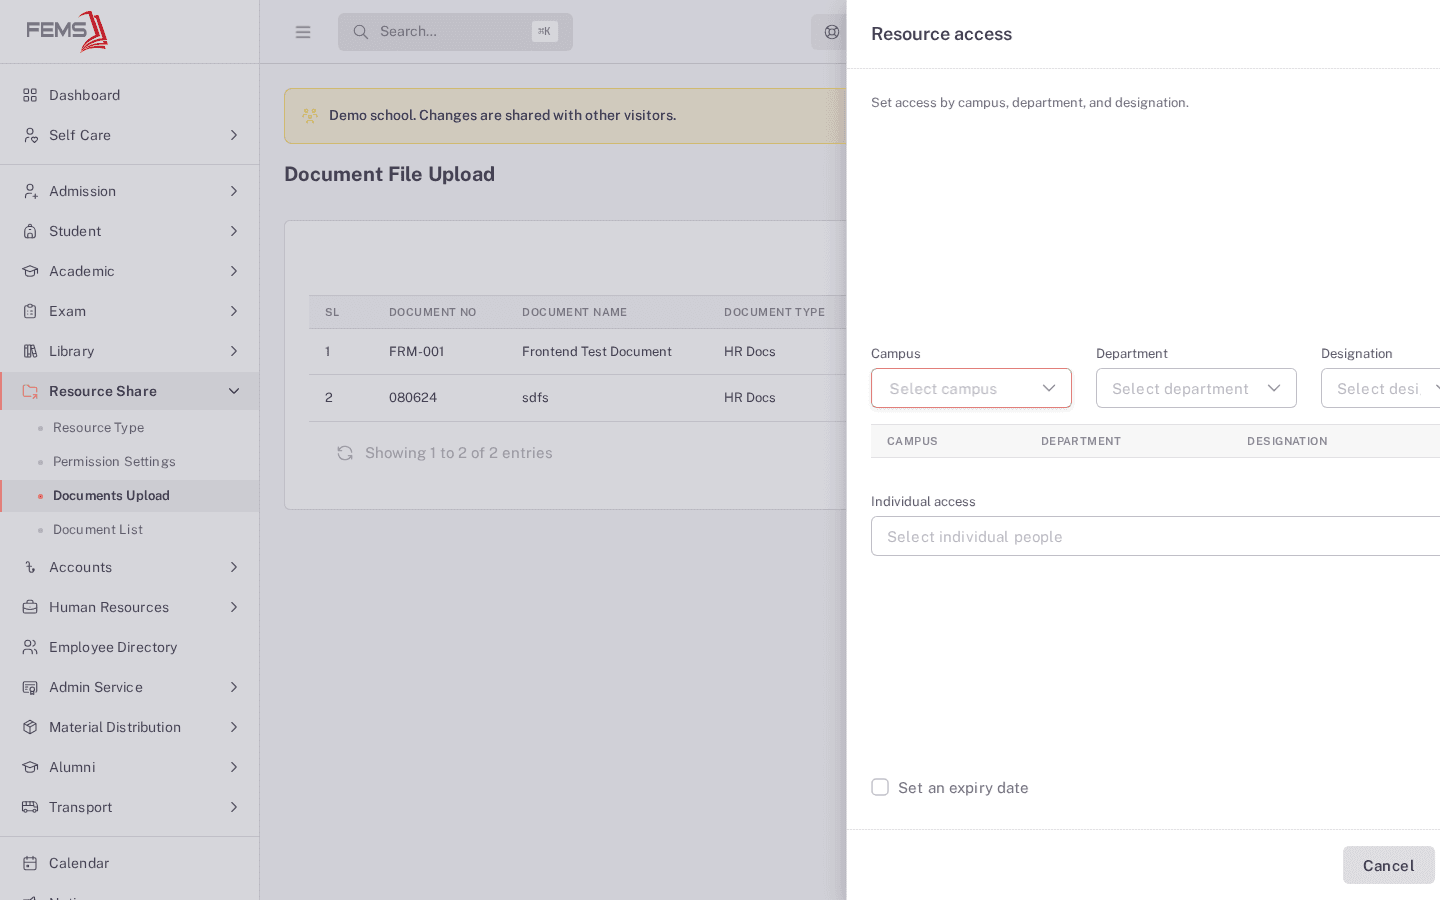This screenshot has width=1440, height=900.
Task: Open Permission Settings submenu item
Action: (x=129, y=462)
